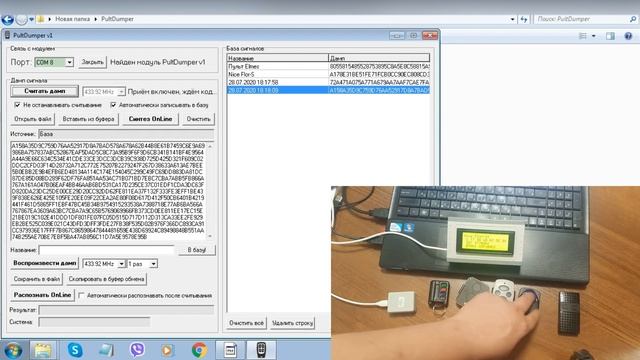Click the dump text area scroll up arrow

[x=210, y=146]
